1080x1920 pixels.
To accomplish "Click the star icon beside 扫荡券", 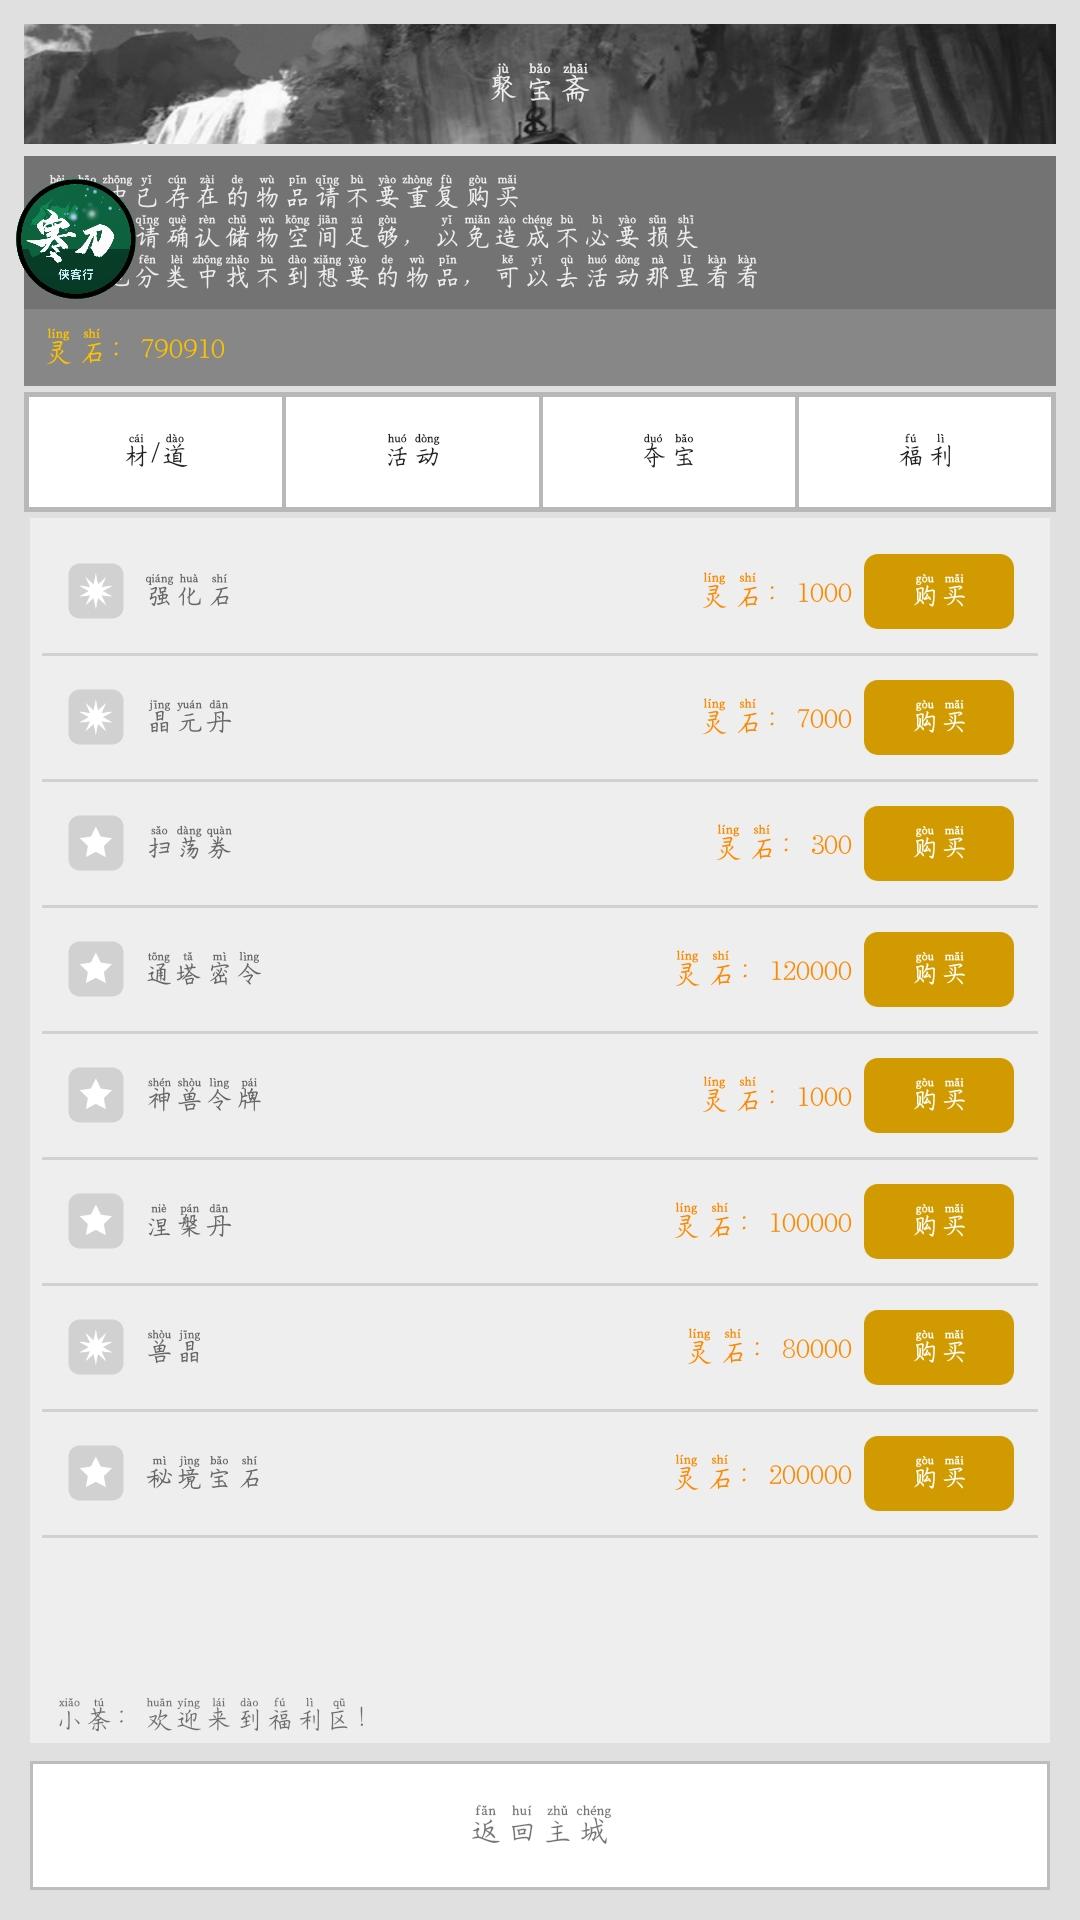I will tap(96, 843).
